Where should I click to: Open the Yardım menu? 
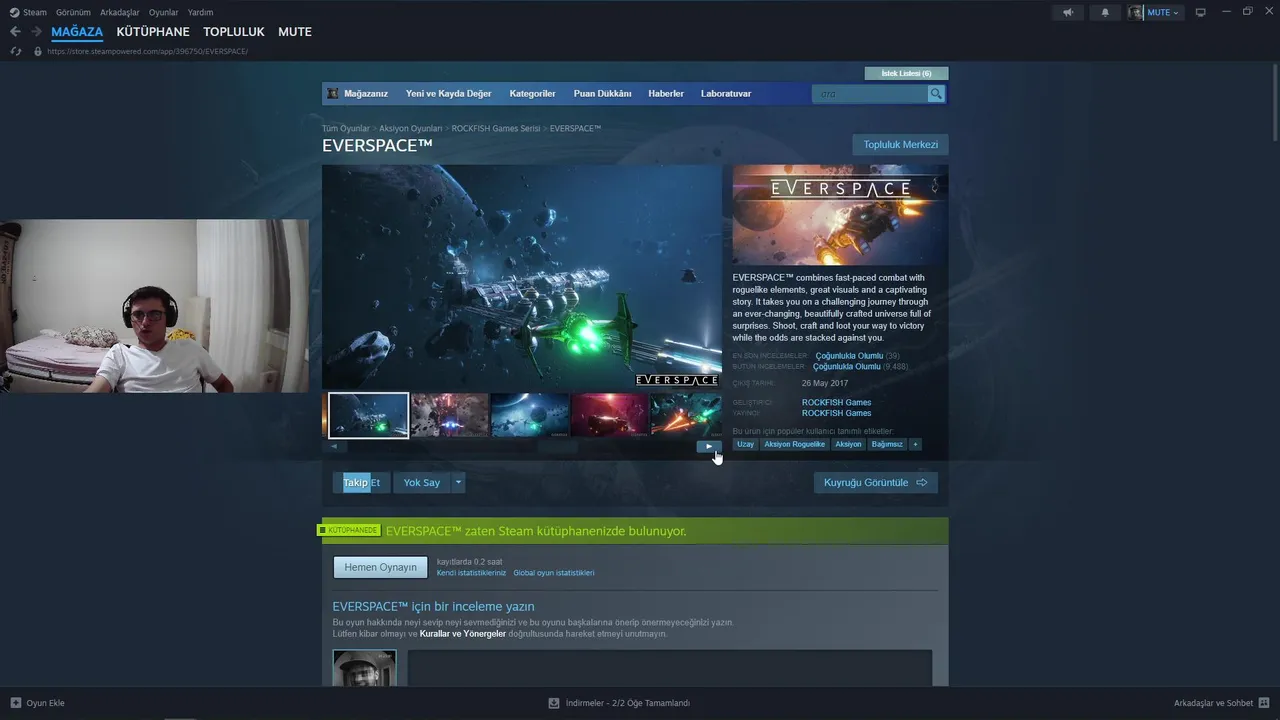pos(200,12)
